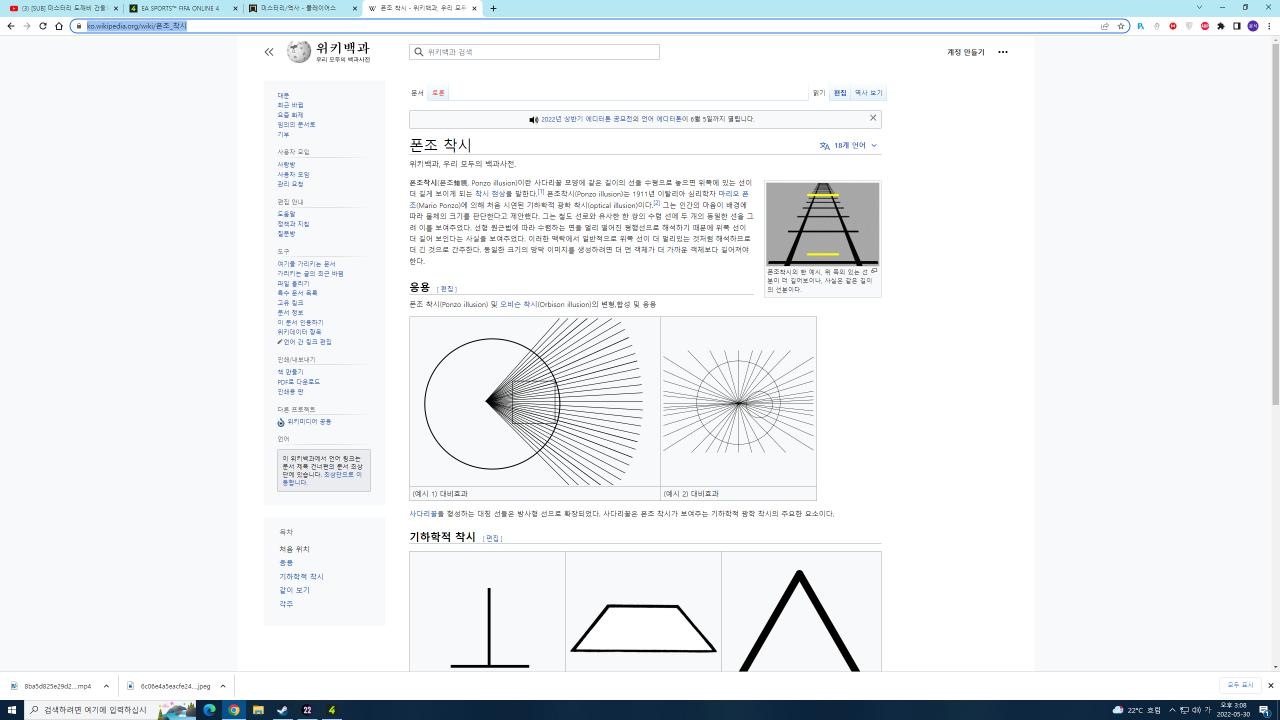1280x720 pixels.
Task: Open Steam from the taskbar
Action: [282, 710]
